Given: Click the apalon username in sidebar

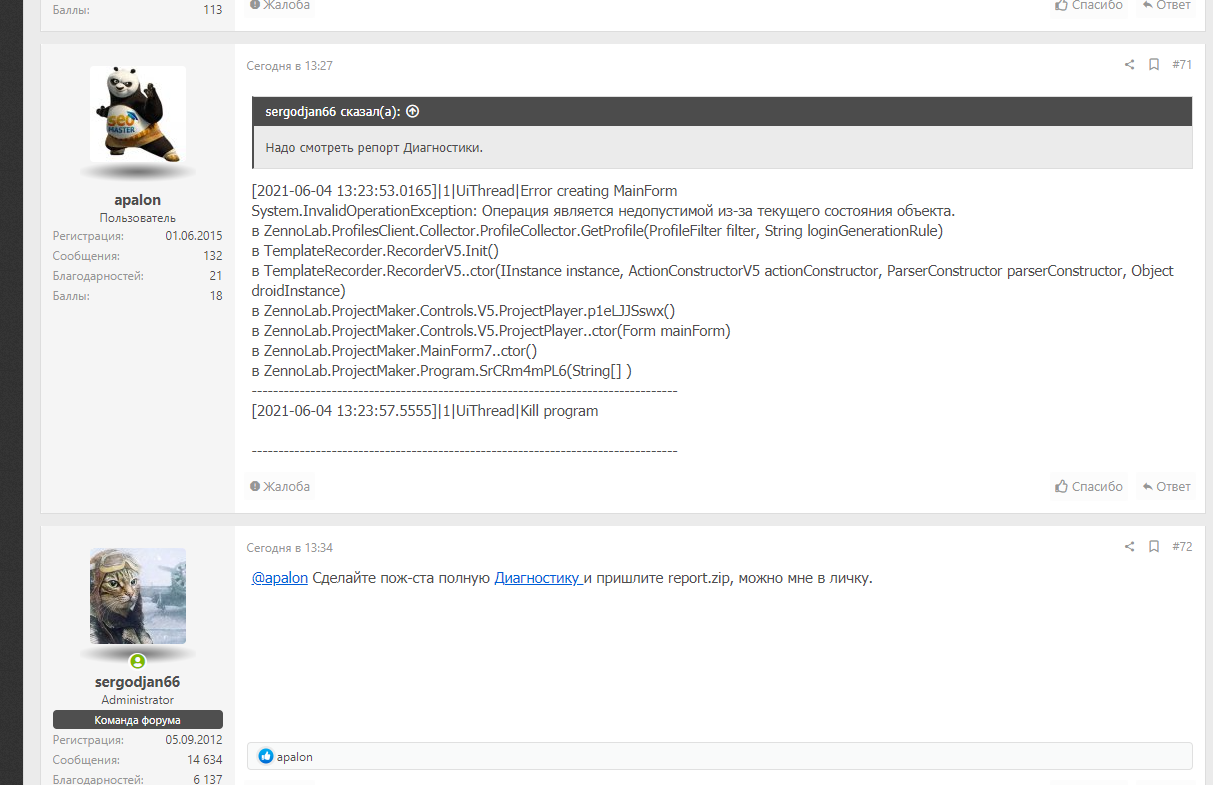Looking at the screenshot, I should [x=138, y=199].
